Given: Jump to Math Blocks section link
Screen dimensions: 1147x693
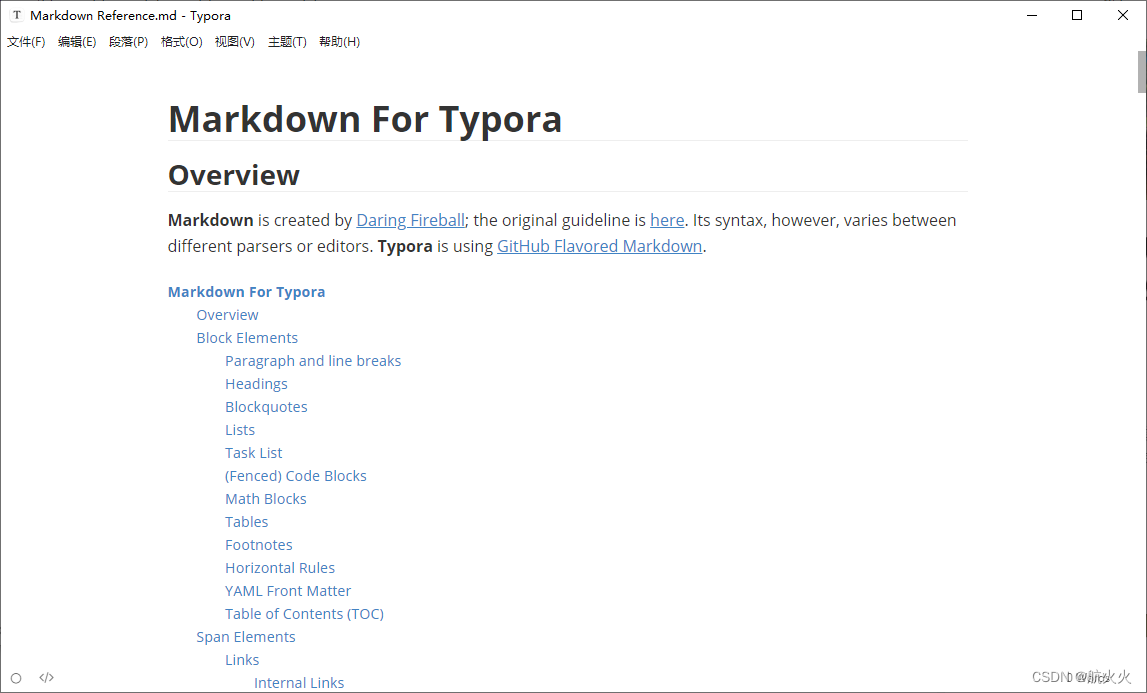Looking at the screenshot, I should pyautogui.click(x=266, y=499).
